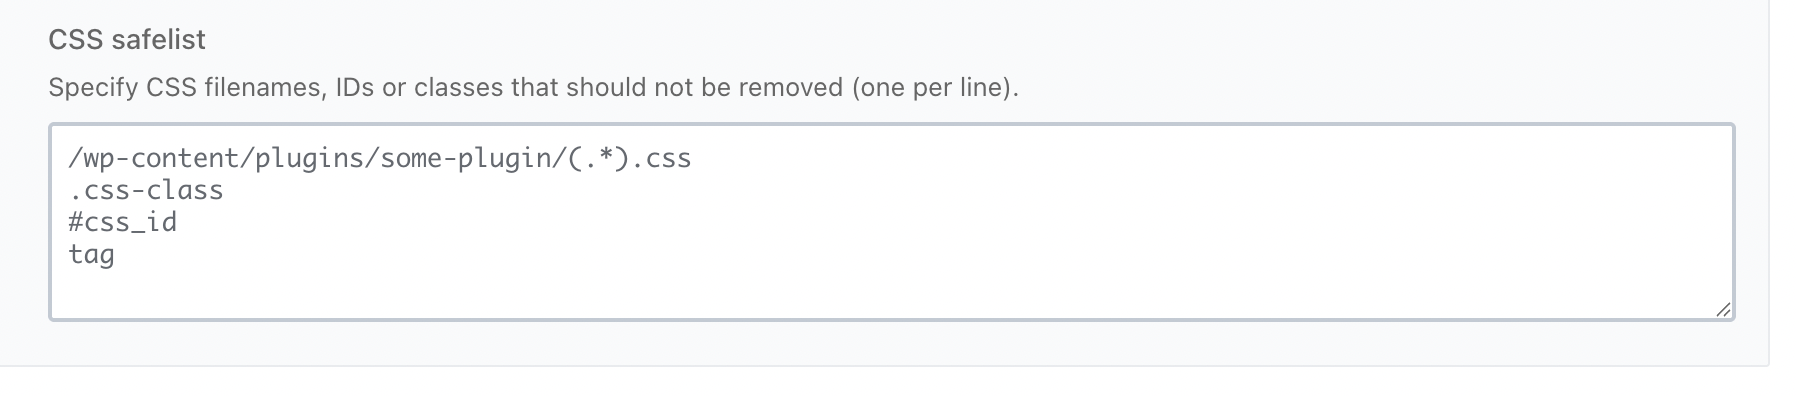Click the word 'IDs' in the description
This screenshot has width=1796, height=396.
[355, 88]
